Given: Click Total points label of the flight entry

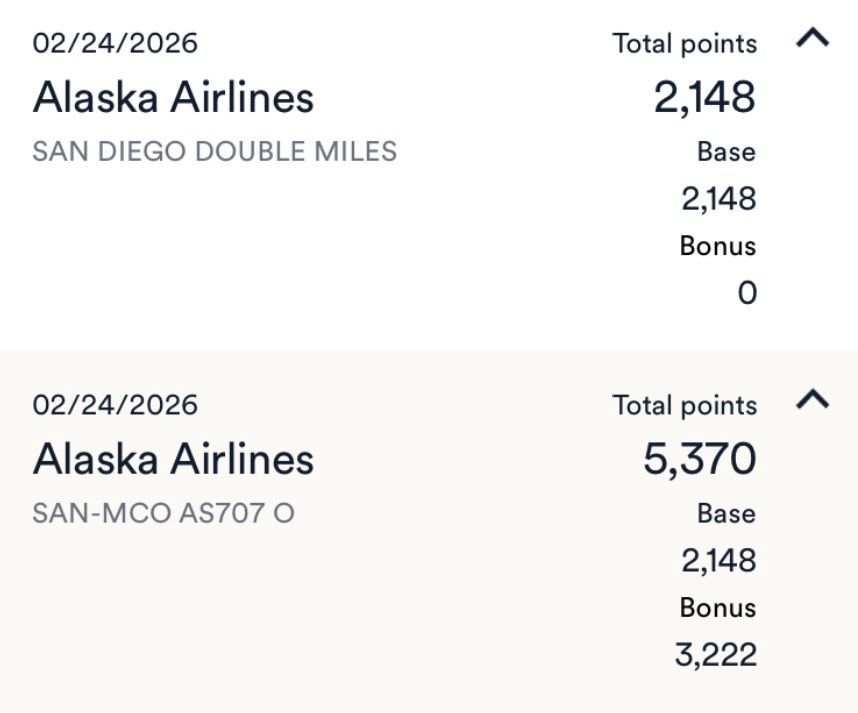Looking at the screenshot, I should (x=685, y=405).
